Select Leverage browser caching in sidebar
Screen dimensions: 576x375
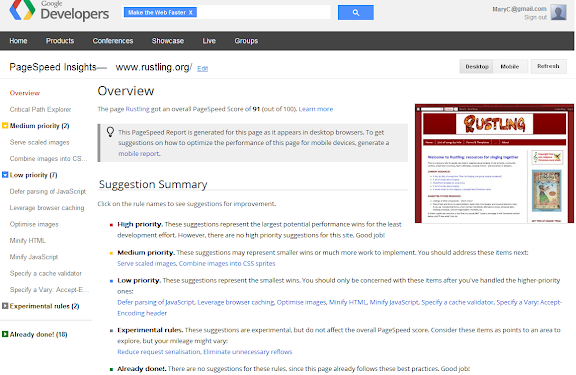pyautogui.click(x=47, y=208)
